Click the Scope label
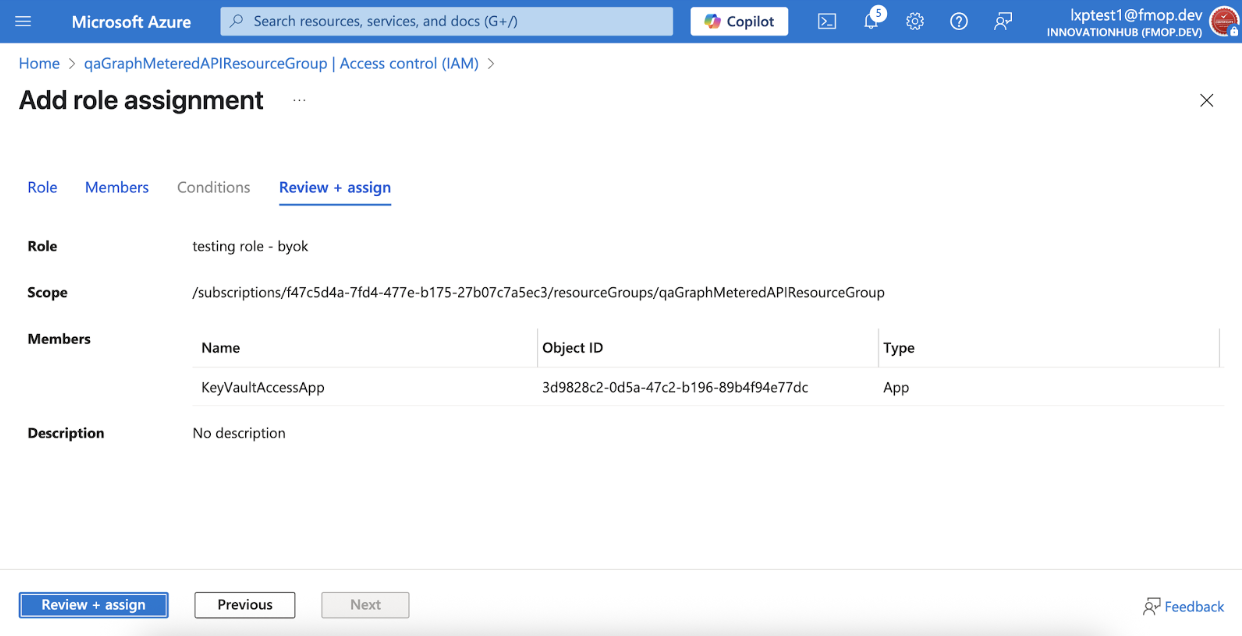 47,292
